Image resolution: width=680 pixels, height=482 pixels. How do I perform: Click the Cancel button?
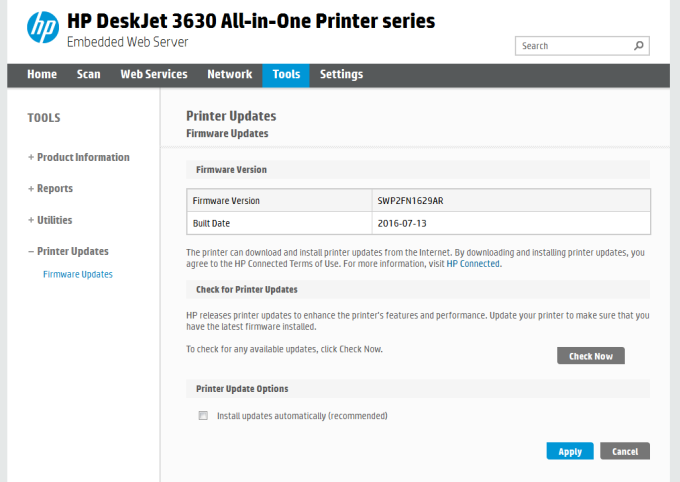[625, 451]
